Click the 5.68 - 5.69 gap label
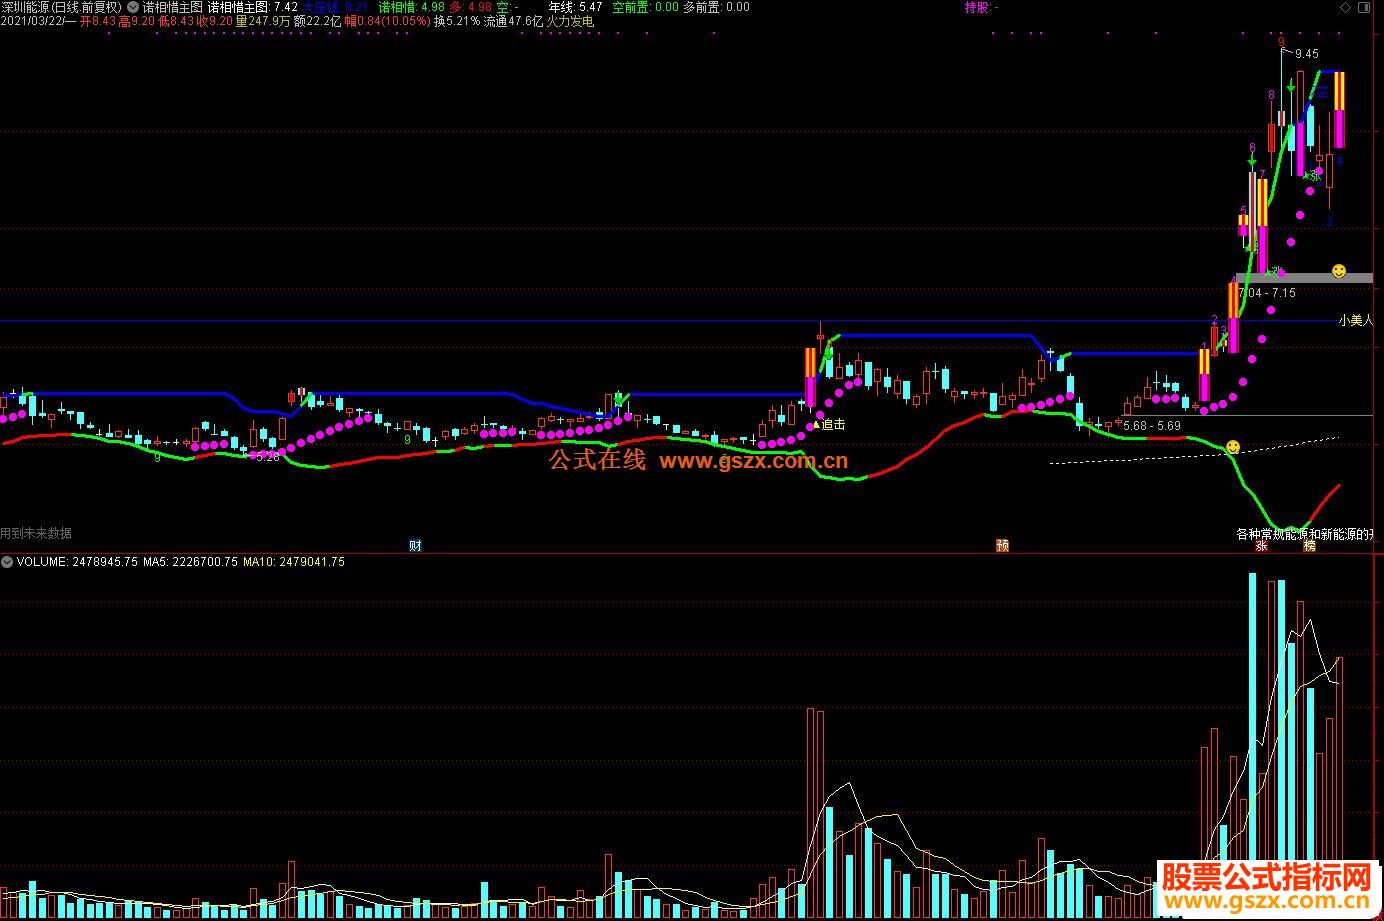Screen dimensions: 1384x921 coord(1151,426)
